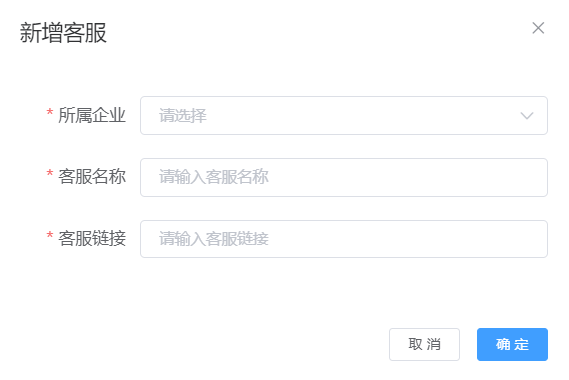The image size is (569, 380).
Task: Expand the 所属企业 dropdown arrow
Action: pyautogui.click(x=527, y=116)
